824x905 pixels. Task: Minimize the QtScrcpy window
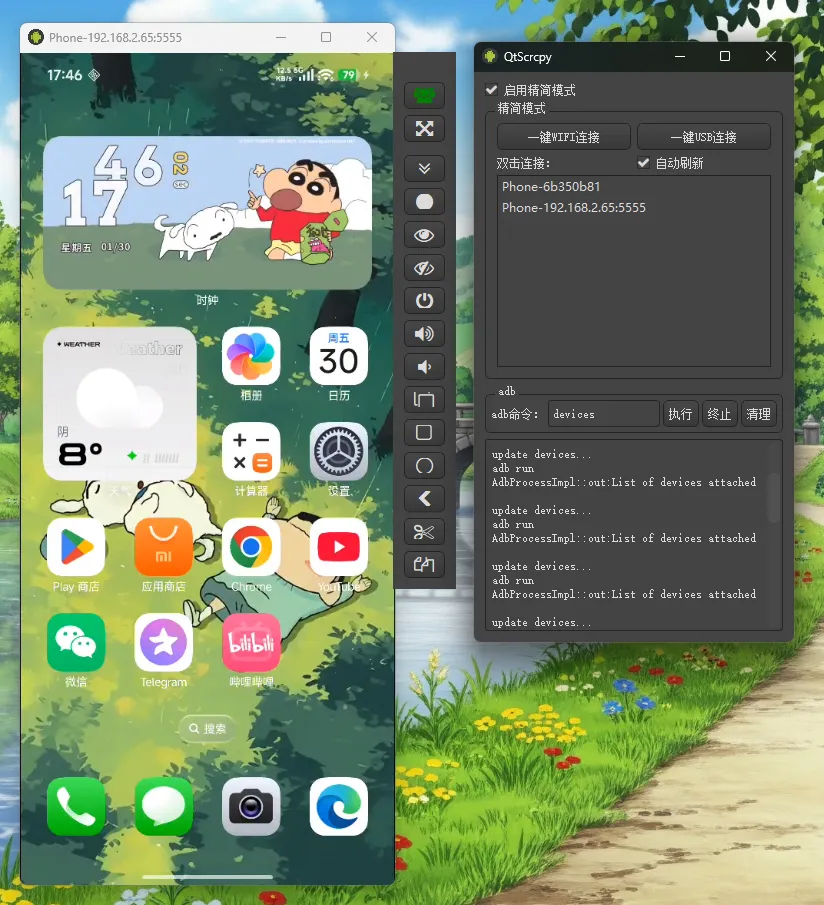680,56
